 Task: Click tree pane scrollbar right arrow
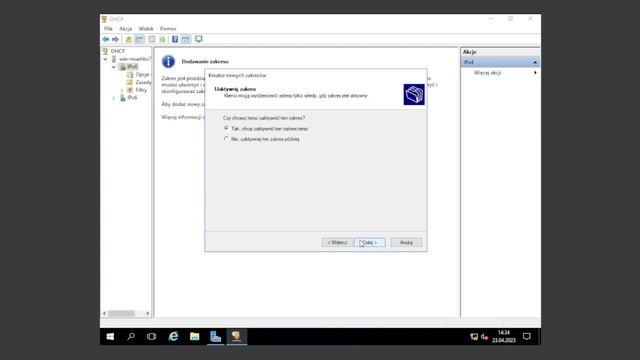point(147,313)
